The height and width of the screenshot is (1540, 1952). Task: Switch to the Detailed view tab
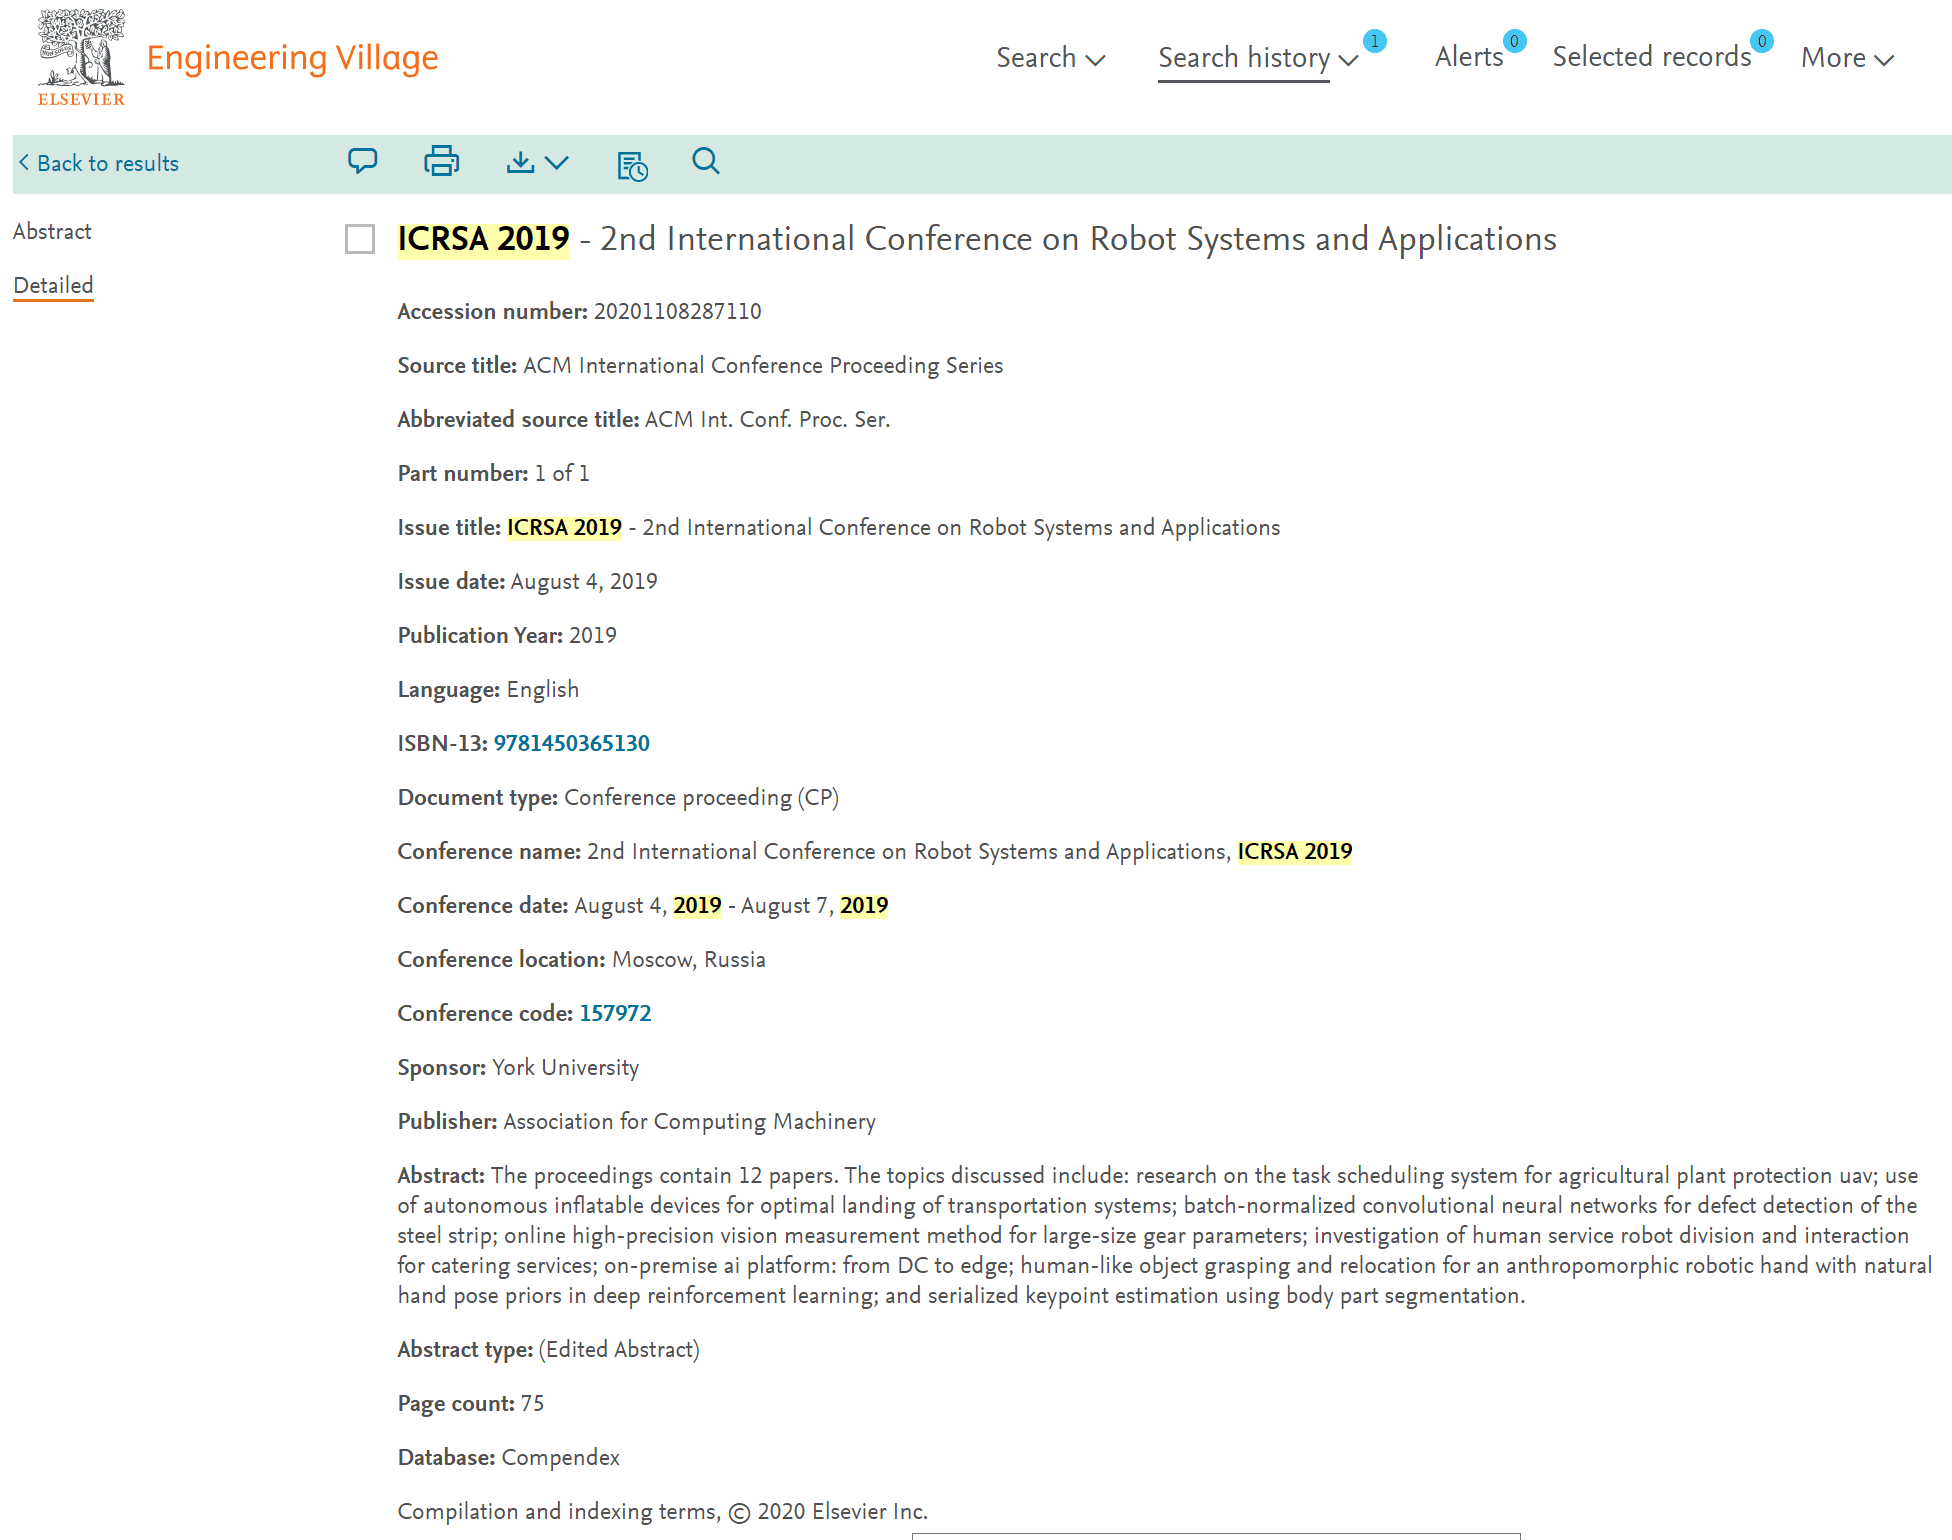click(53, 285)
